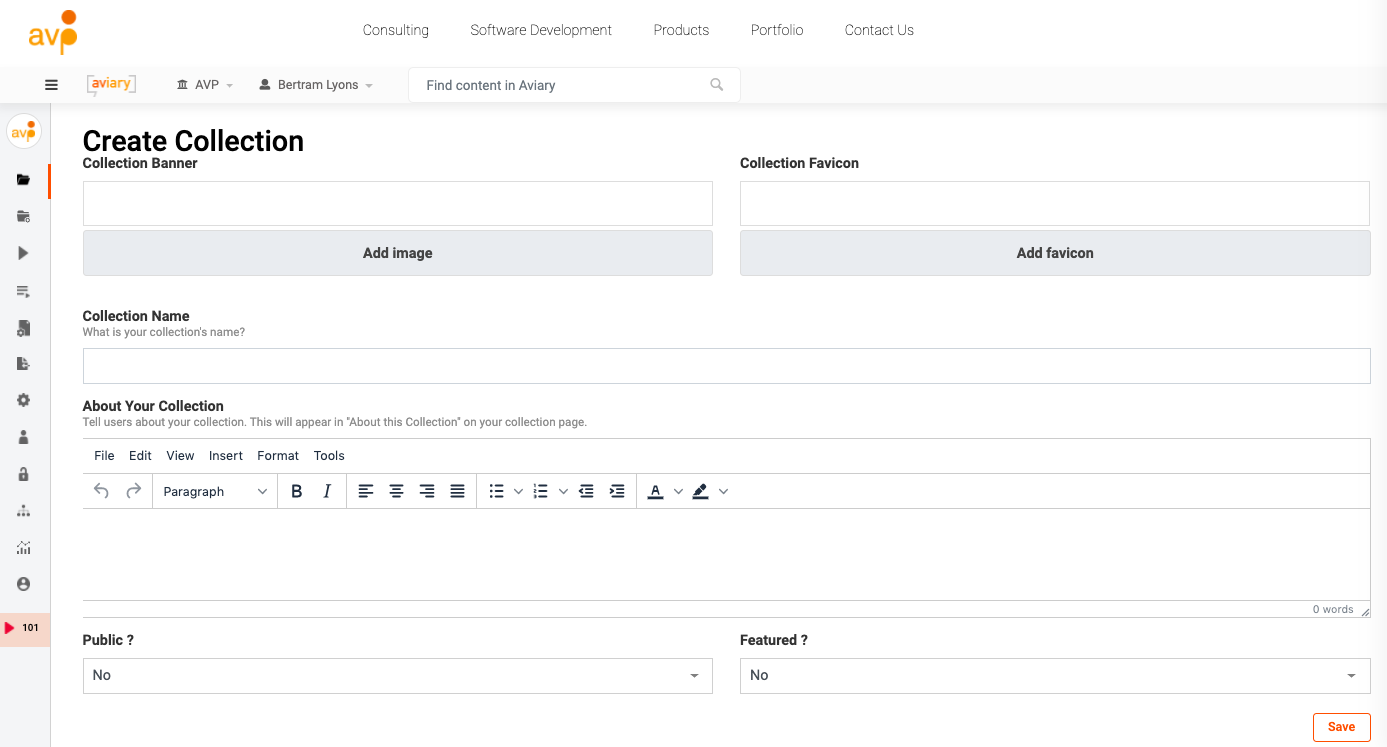Justify the text
Image resolution: width=1387 pixels, height=747 pixels.
(x=458, y=491)
